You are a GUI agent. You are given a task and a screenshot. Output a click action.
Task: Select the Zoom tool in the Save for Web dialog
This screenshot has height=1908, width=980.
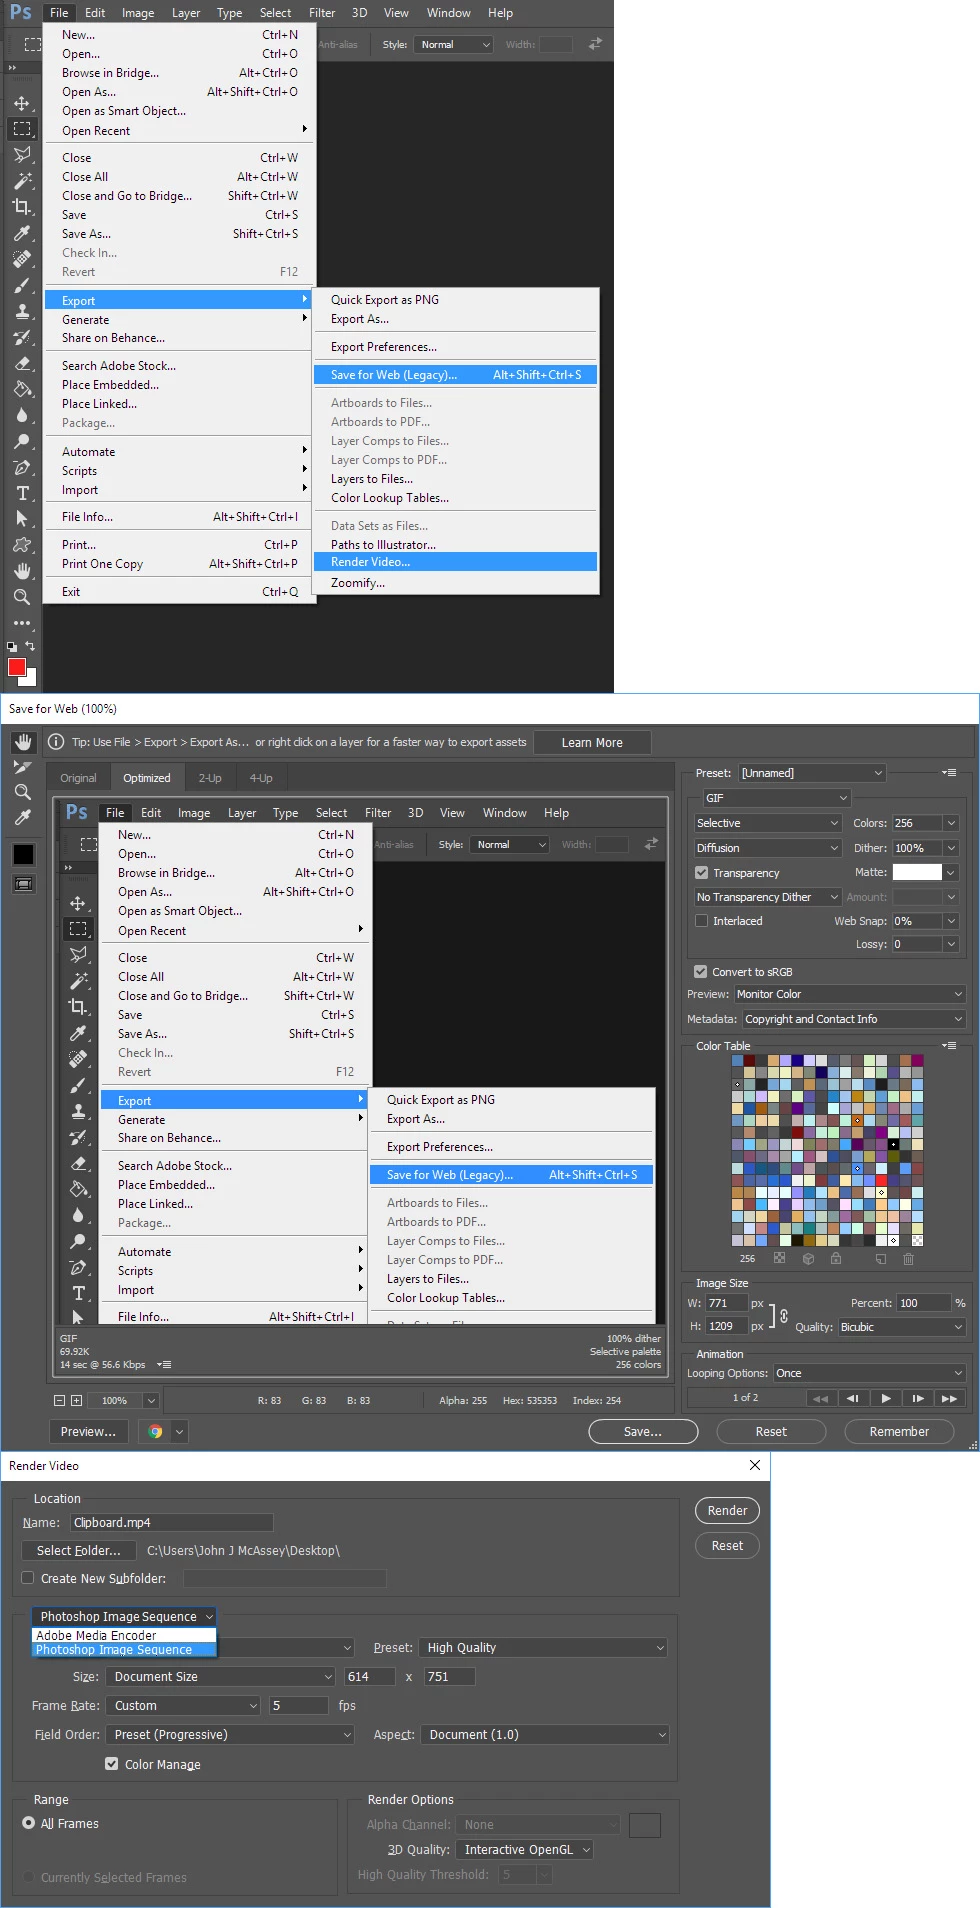23,792
